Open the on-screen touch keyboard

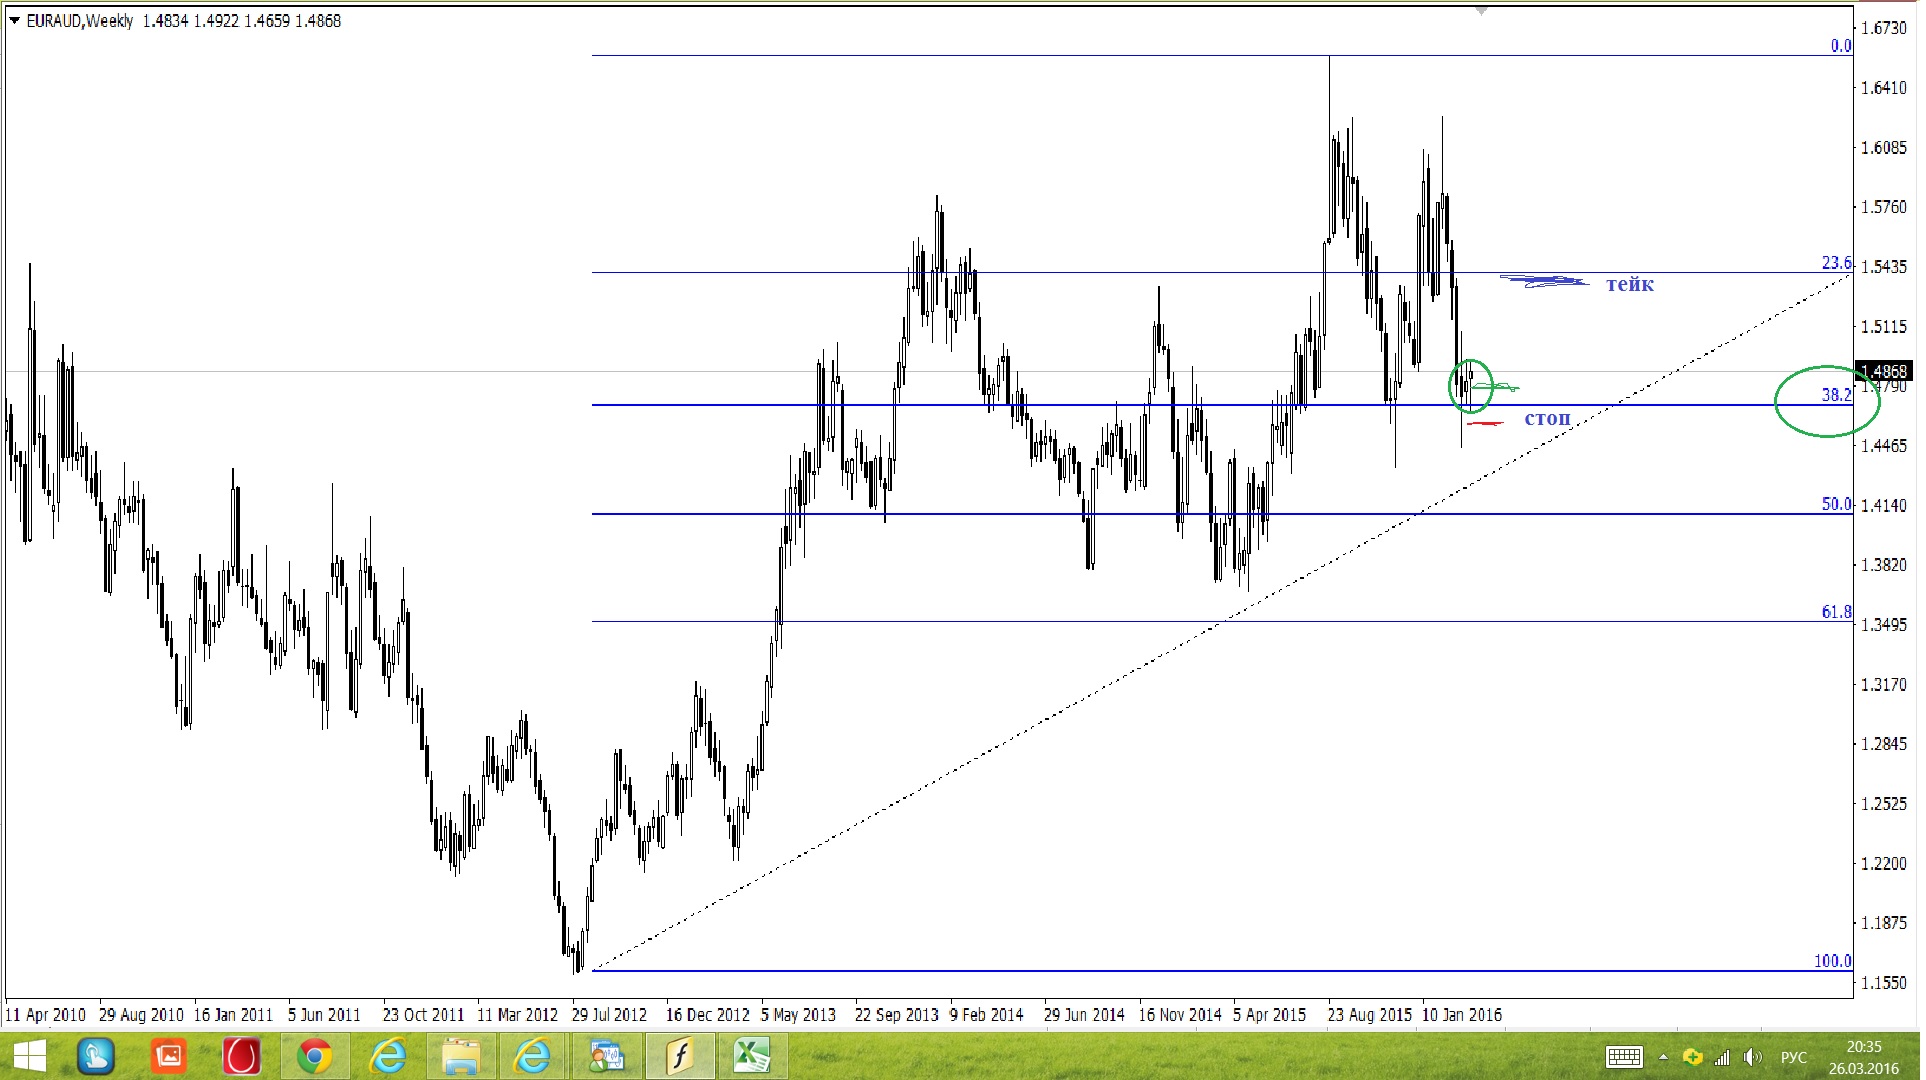pyautogui.click(x=1624, y=1057)
